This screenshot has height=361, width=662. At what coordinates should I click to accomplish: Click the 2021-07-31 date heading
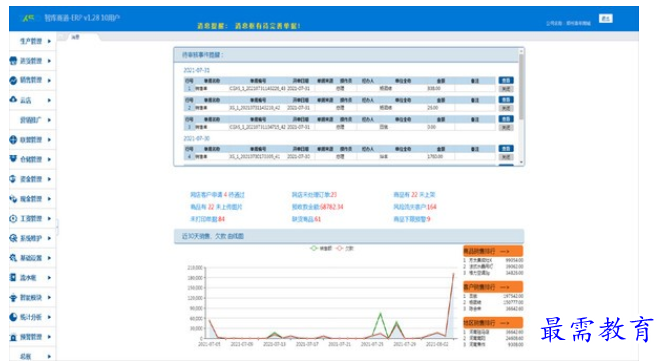click(x=196, y=70)
